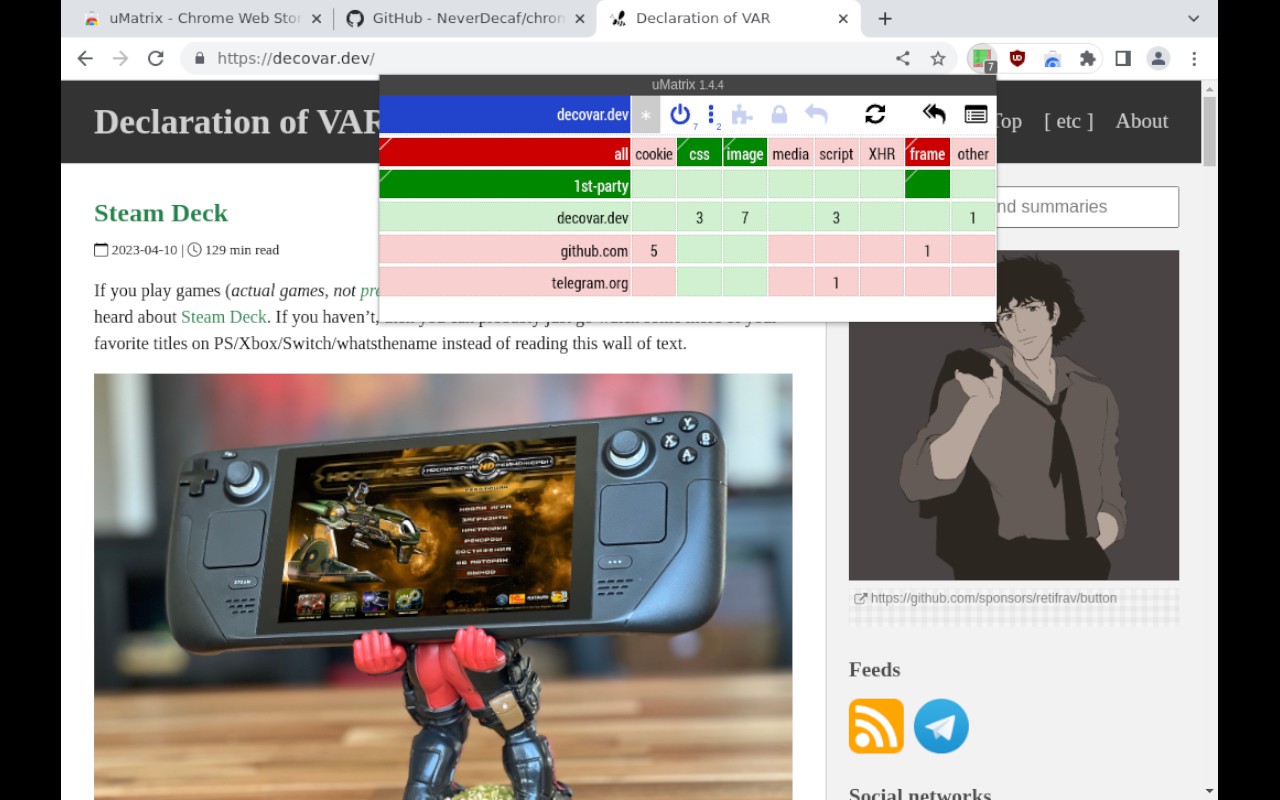Open the Chrome three-dot menu
Screen dimensions: 1280x800
[1194, 58]
